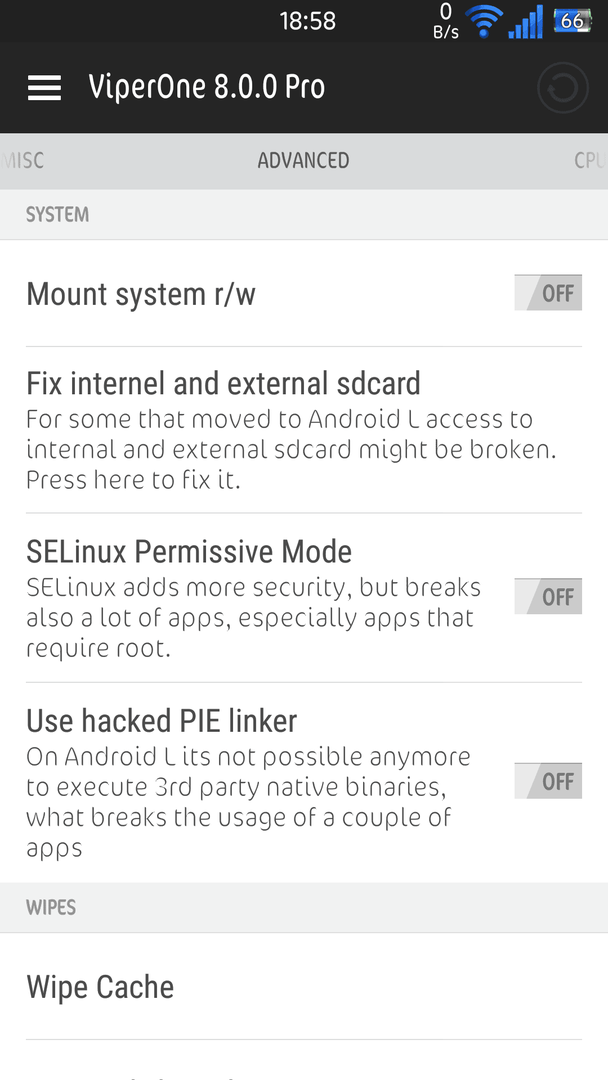Image resolution: width=608 pixels, height=1080 pixels.
Task: Toggle Mount system r/w switch
Action: (x=548, y=293)
